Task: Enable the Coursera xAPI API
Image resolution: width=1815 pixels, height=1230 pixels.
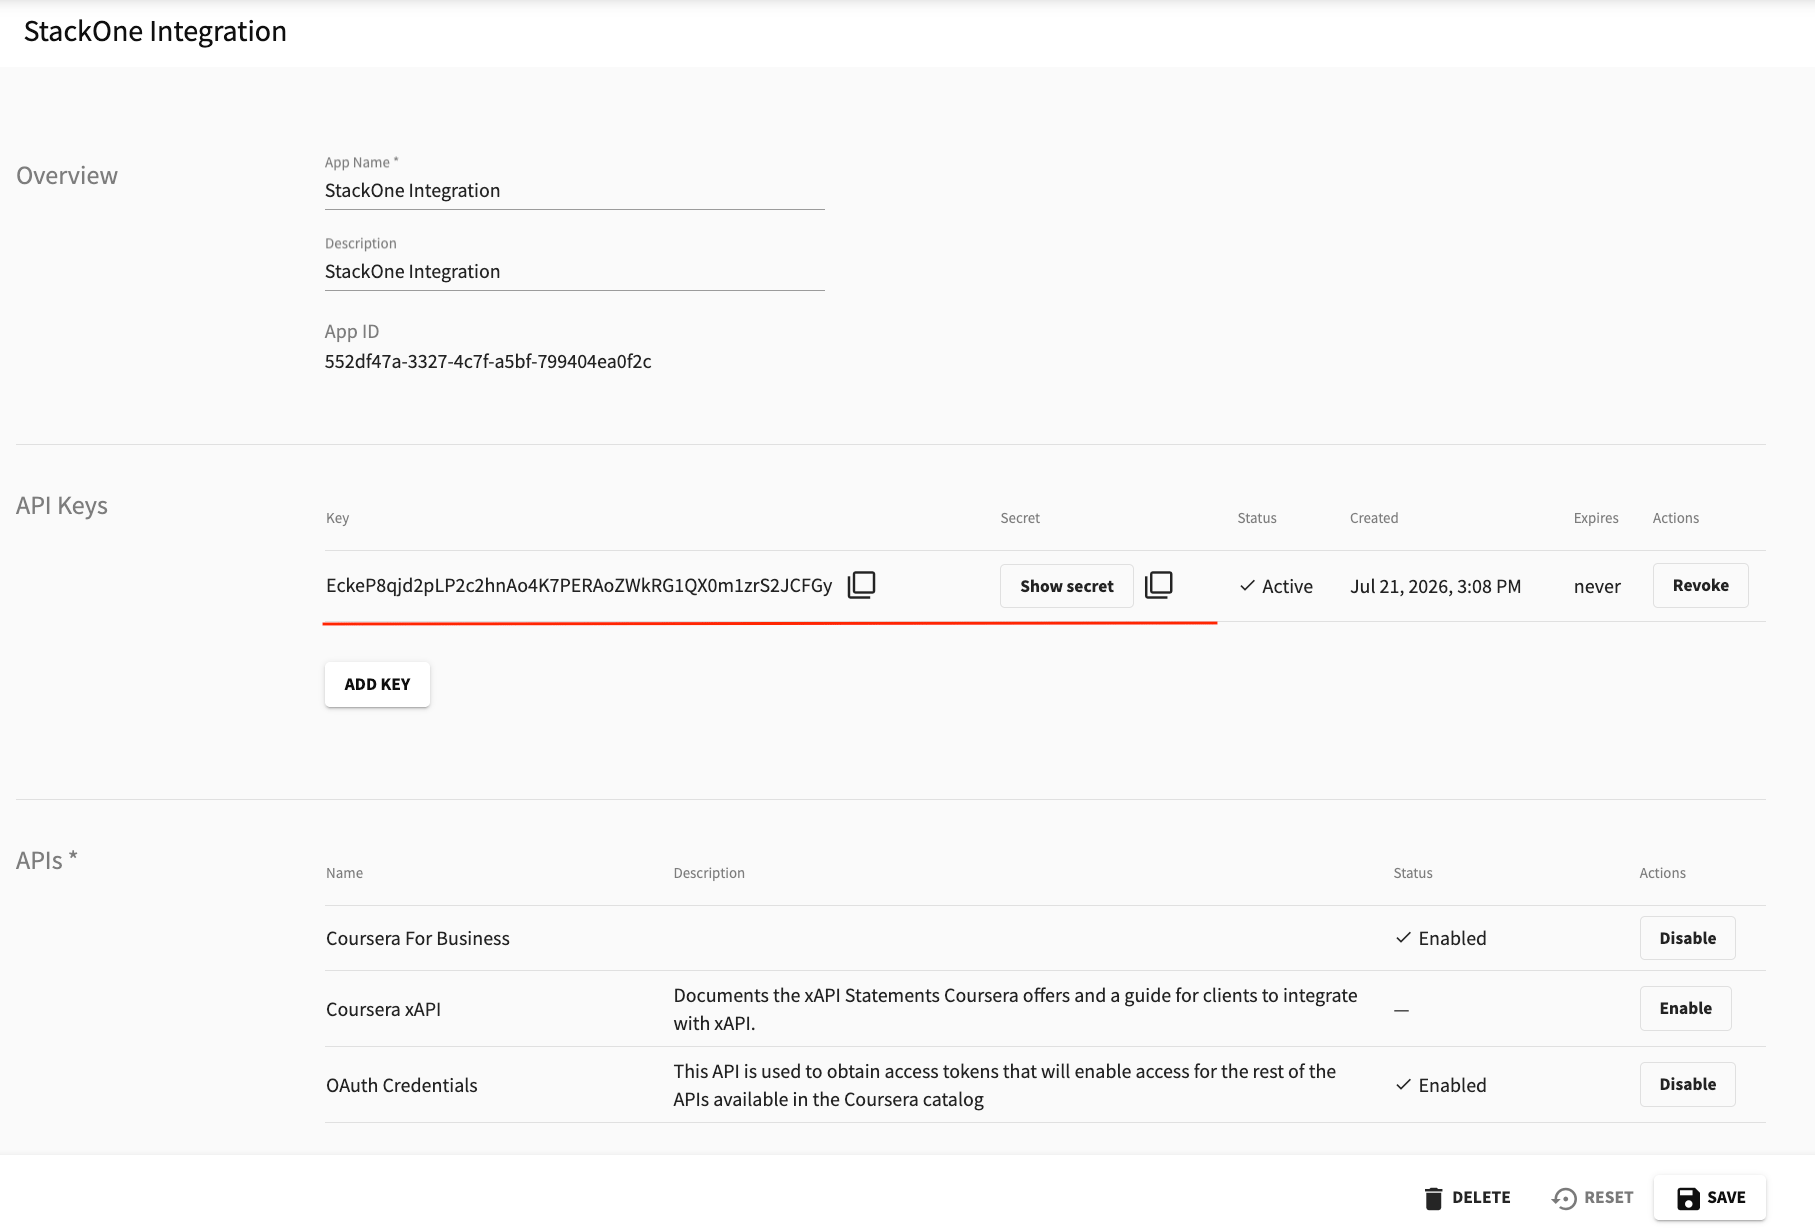Action: [x=1685, y=1008]
